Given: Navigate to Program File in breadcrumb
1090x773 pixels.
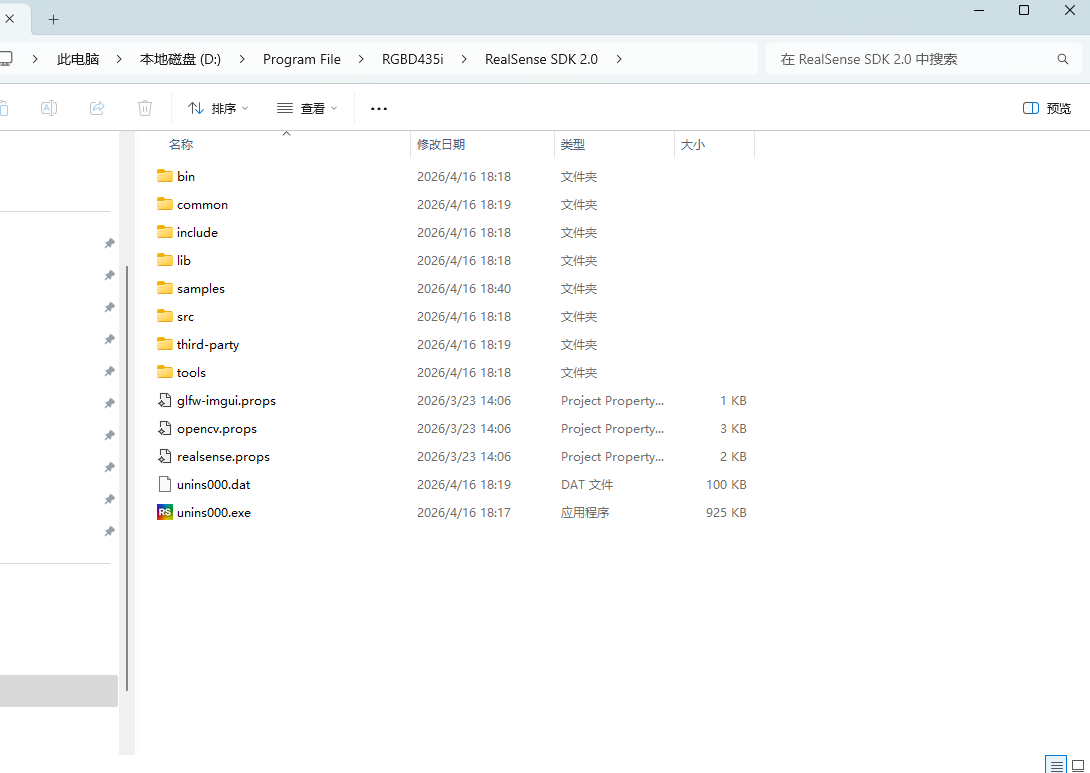Looking at the screenshot, I should coord(302,59).
